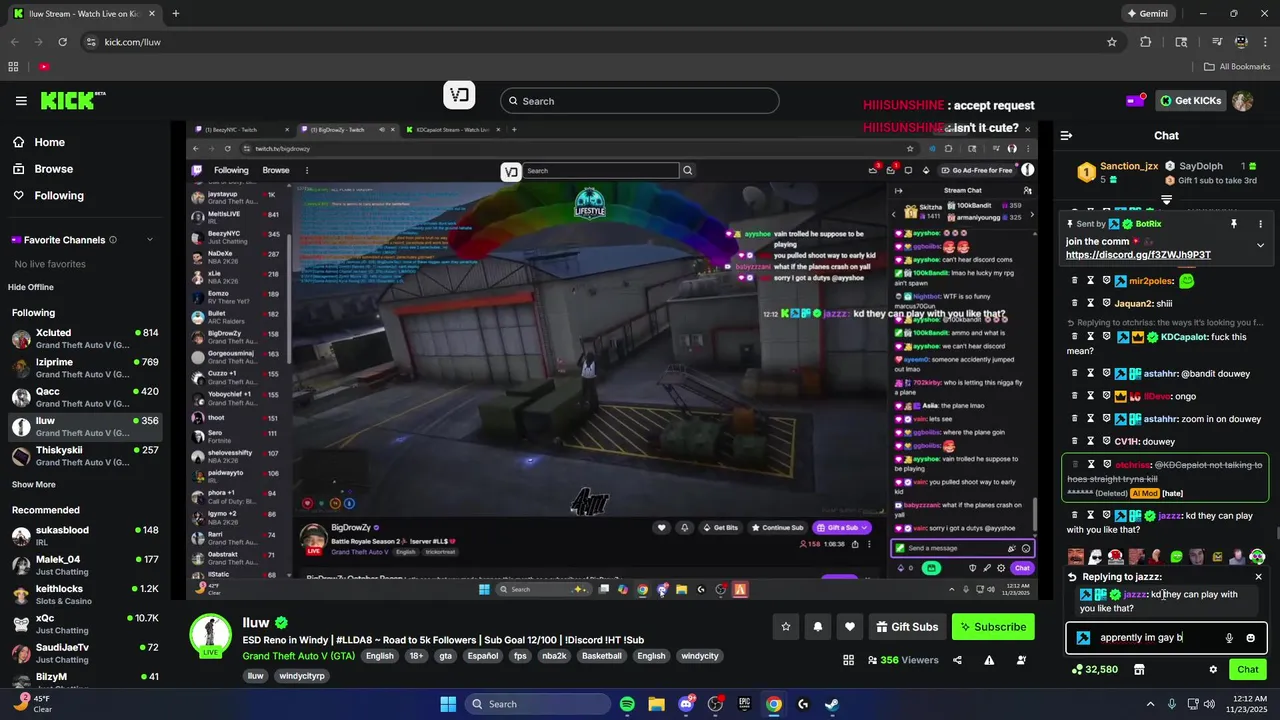1280x720 pixels.
Task: Collapse the Favorite Channels section
Action: (150, 240)
